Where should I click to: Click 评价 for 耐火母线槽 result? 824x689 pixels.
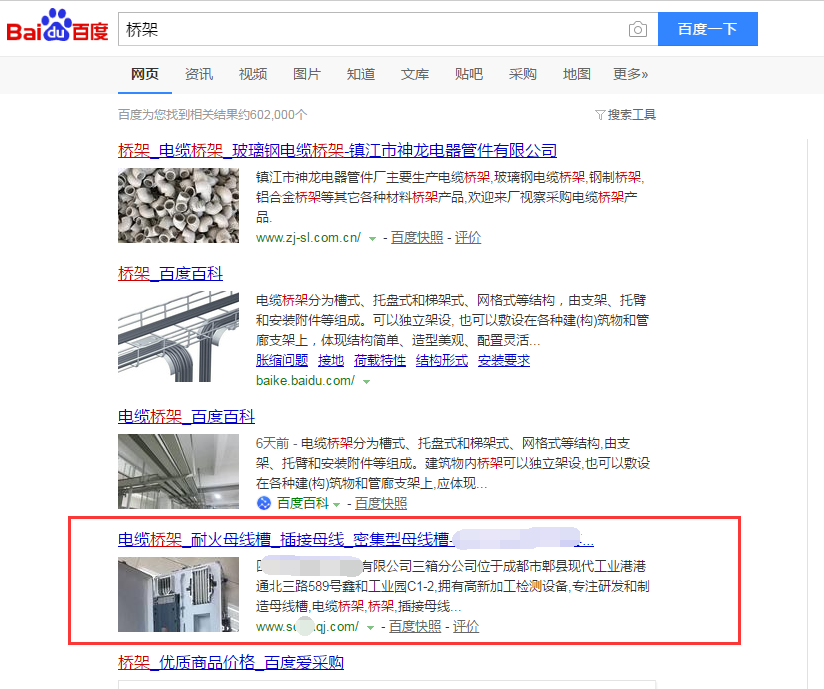tap(466, 626)
